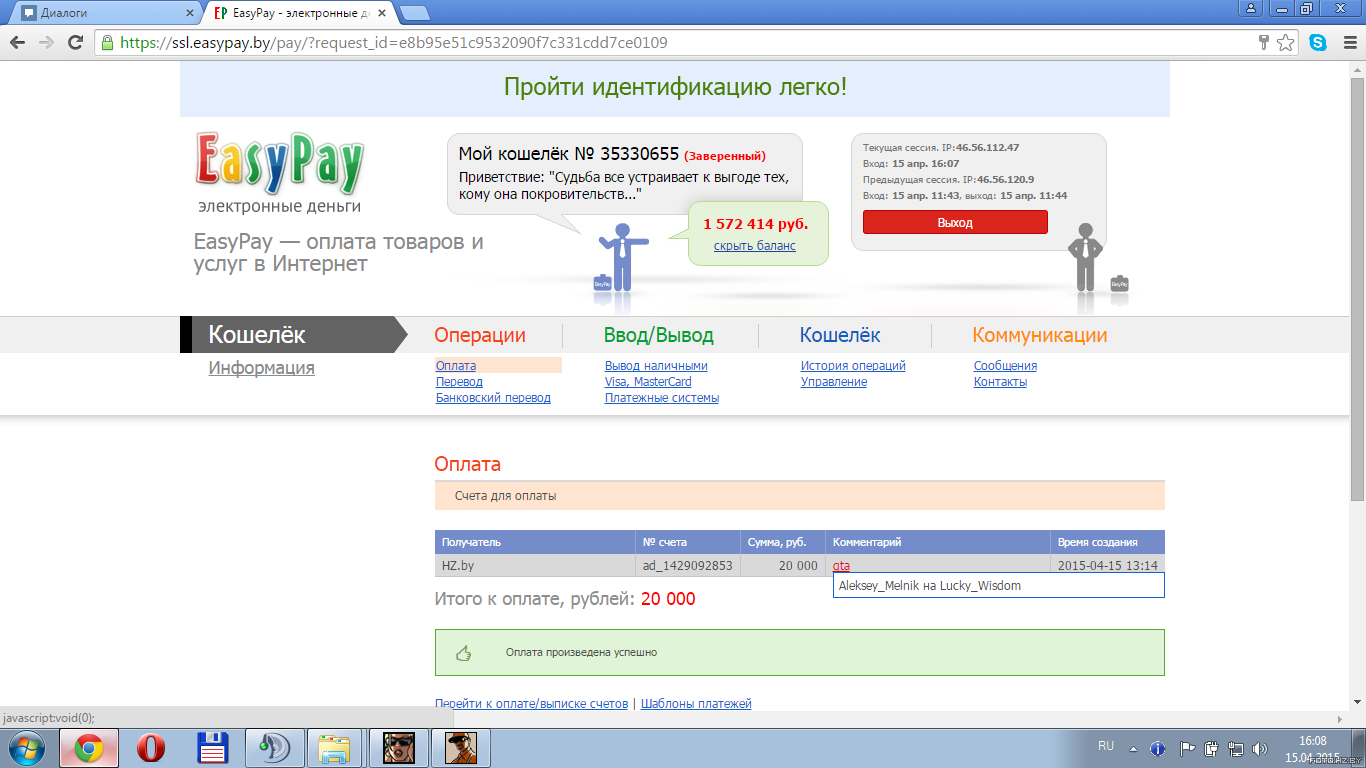Open the Управление link
The height and width of the screenshot is (768, 1366).
(x=834, y=382)
